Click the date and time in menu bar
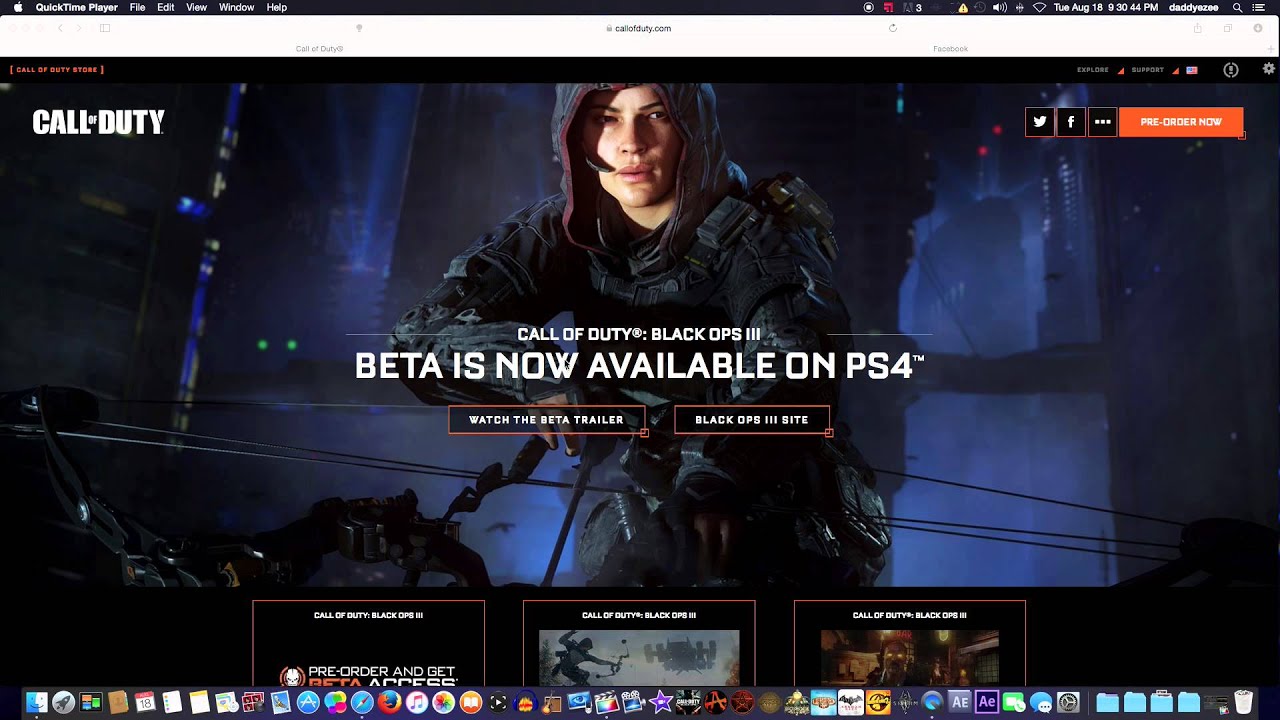The width and height of the screenshot is (1280, 720). (1106, 7)
